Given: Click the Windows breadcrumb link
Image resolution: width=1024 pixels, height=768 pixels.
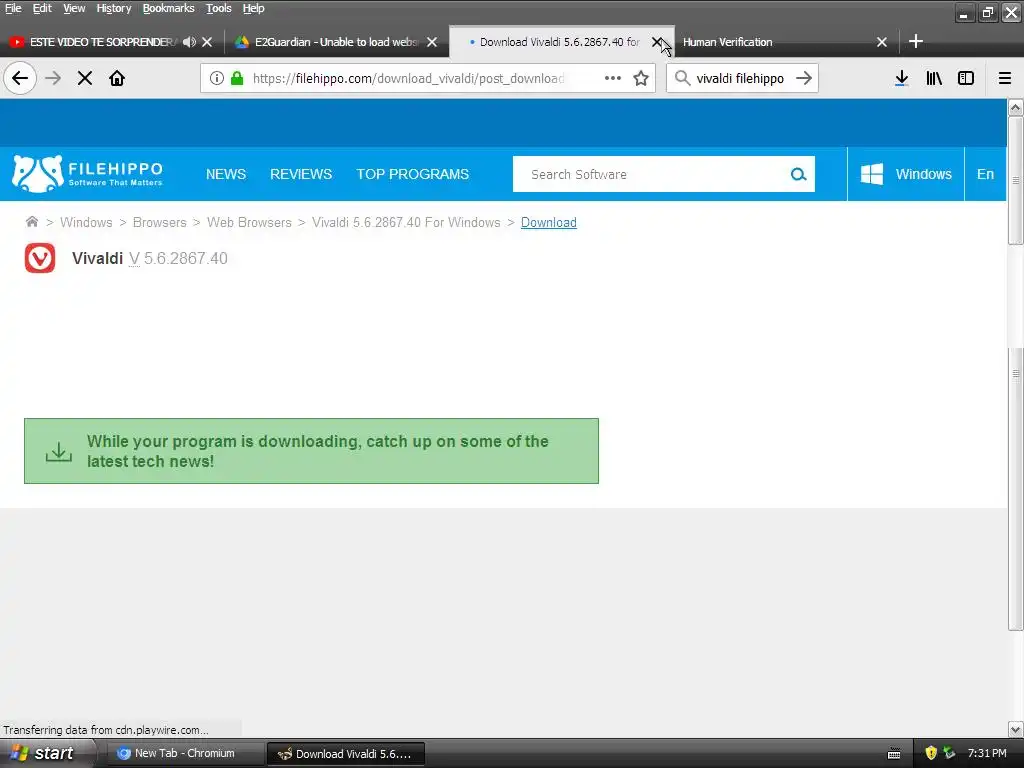Looking at the screenshot, I should (86, 223).
